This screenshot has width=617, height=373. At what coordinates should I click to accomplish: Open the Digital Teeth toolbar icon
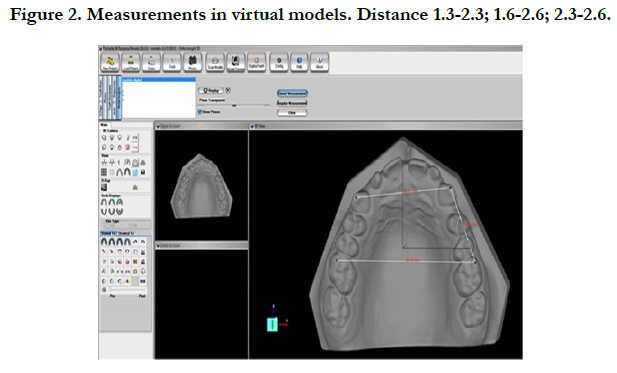257,62
